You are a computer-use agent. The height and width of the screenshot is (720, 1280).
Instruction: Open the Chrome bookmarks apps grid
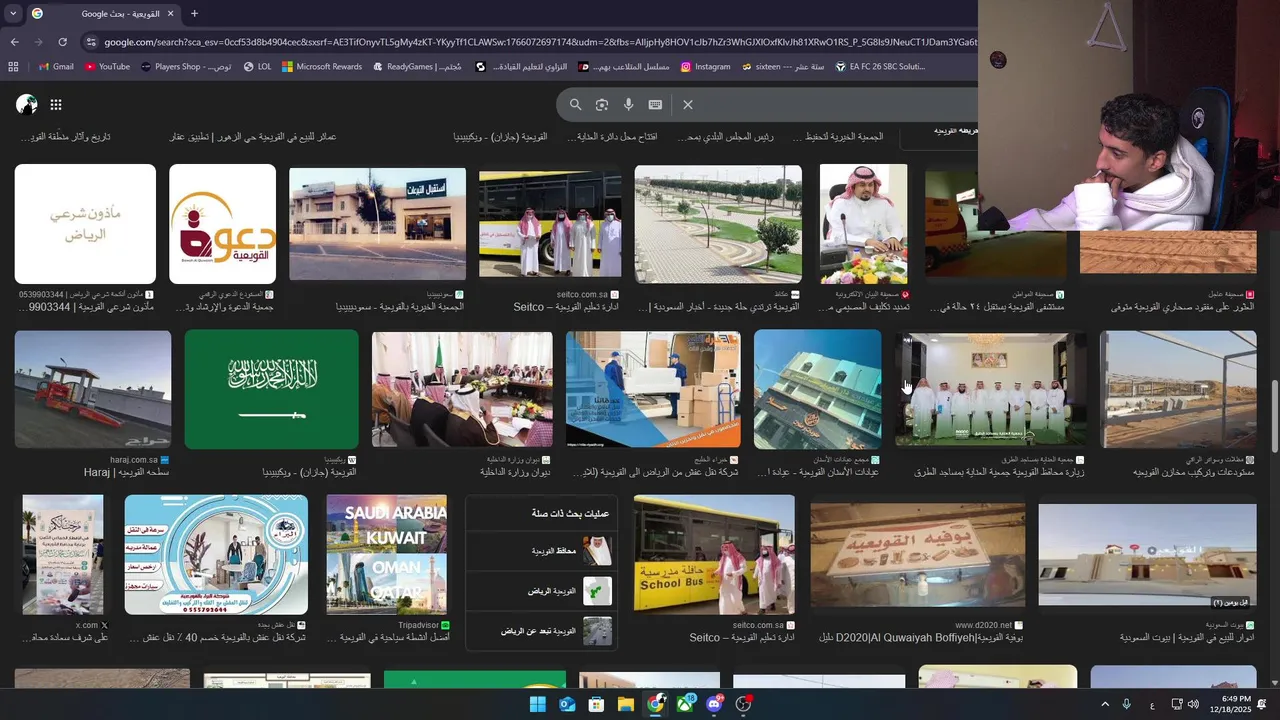[13, 67]
